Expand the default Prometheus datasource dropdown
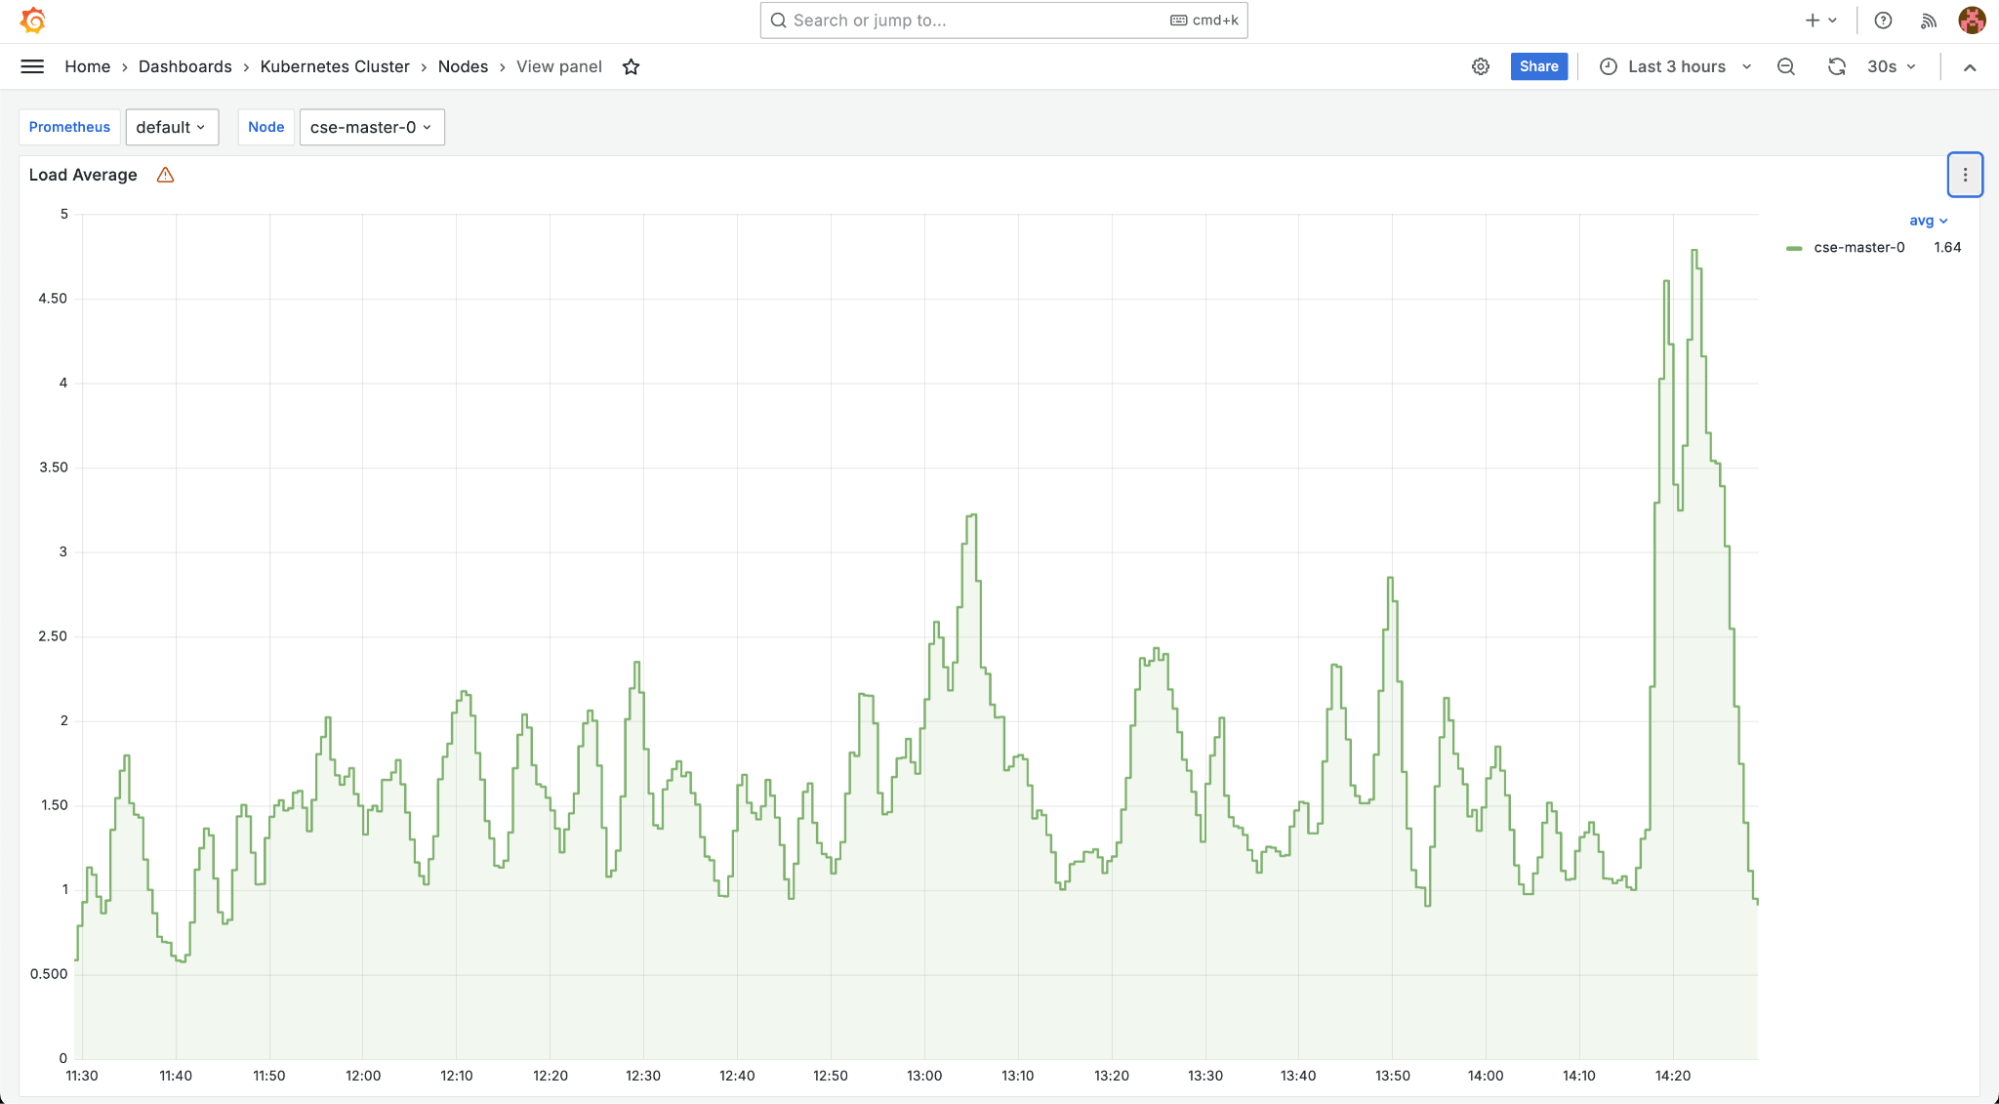The height and width of the screenshot is (1104, 1999). pos(172,127)
